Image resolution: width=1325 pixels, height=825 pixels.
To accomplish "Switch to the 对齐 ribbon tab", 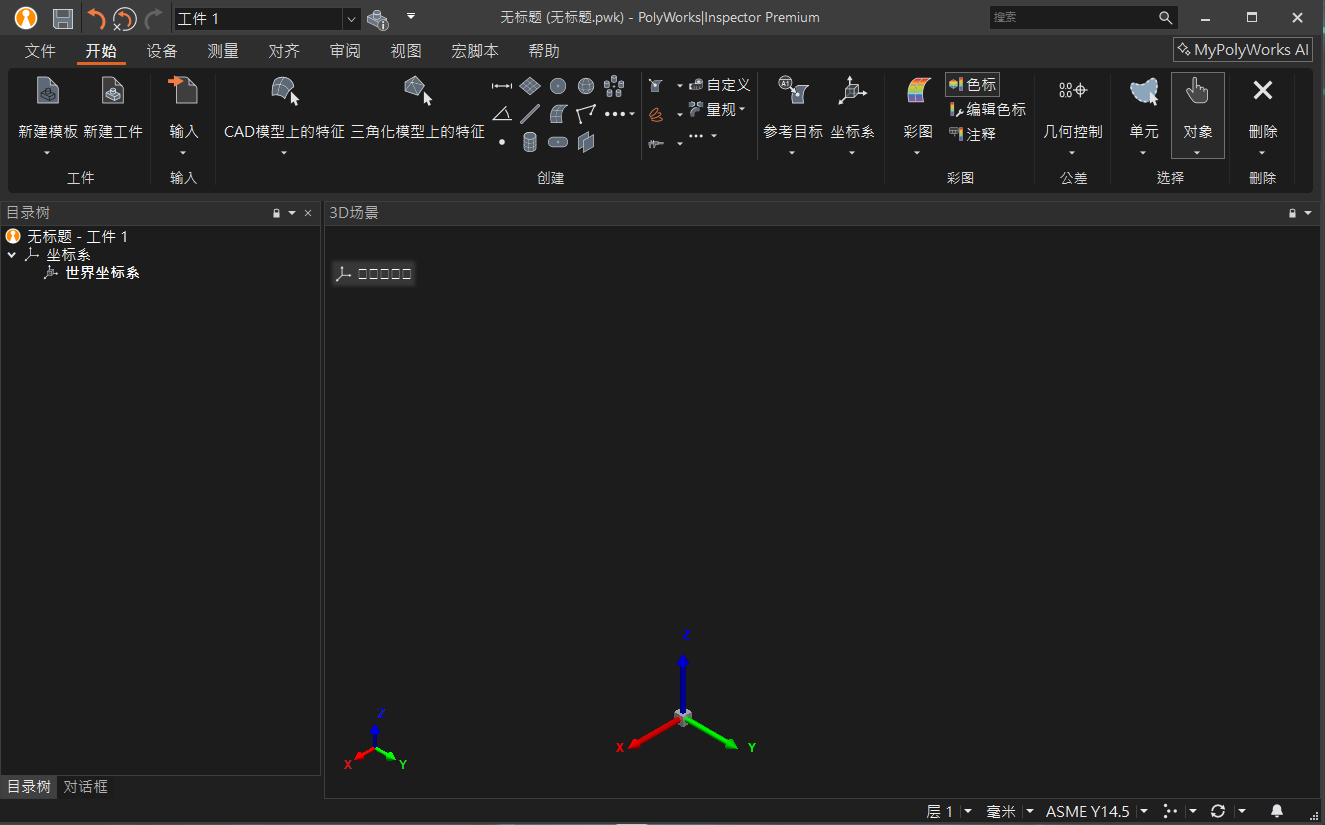I will coord(284,51).
